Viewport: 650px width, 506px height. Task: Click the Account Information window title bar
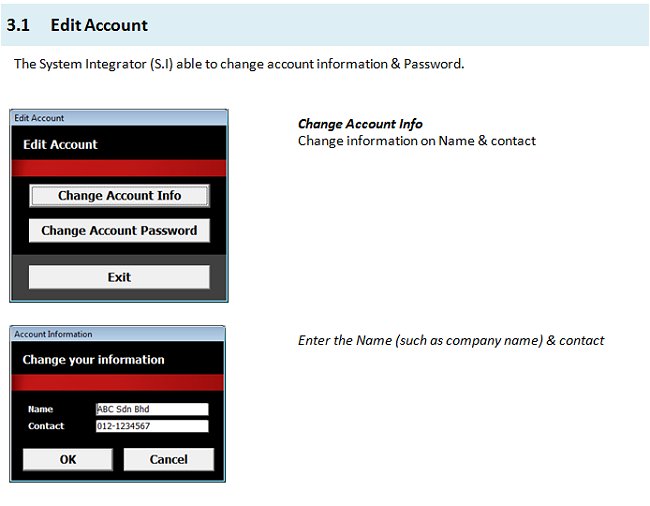[117, 334]
